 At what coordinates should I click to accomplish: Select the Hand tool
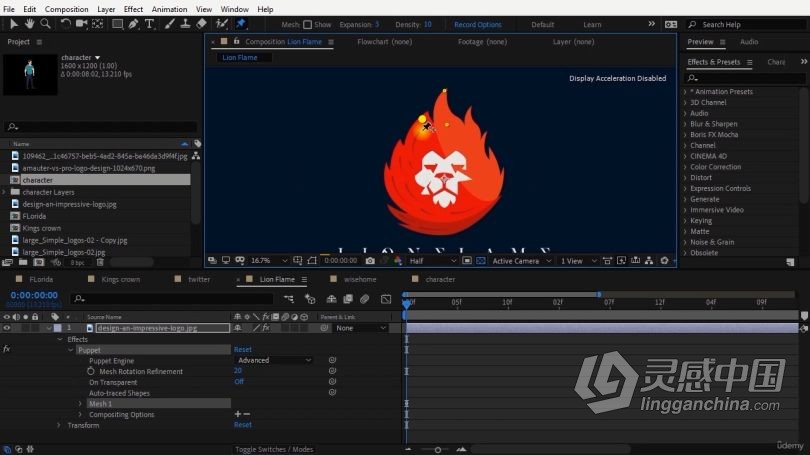tap(29, 24)
